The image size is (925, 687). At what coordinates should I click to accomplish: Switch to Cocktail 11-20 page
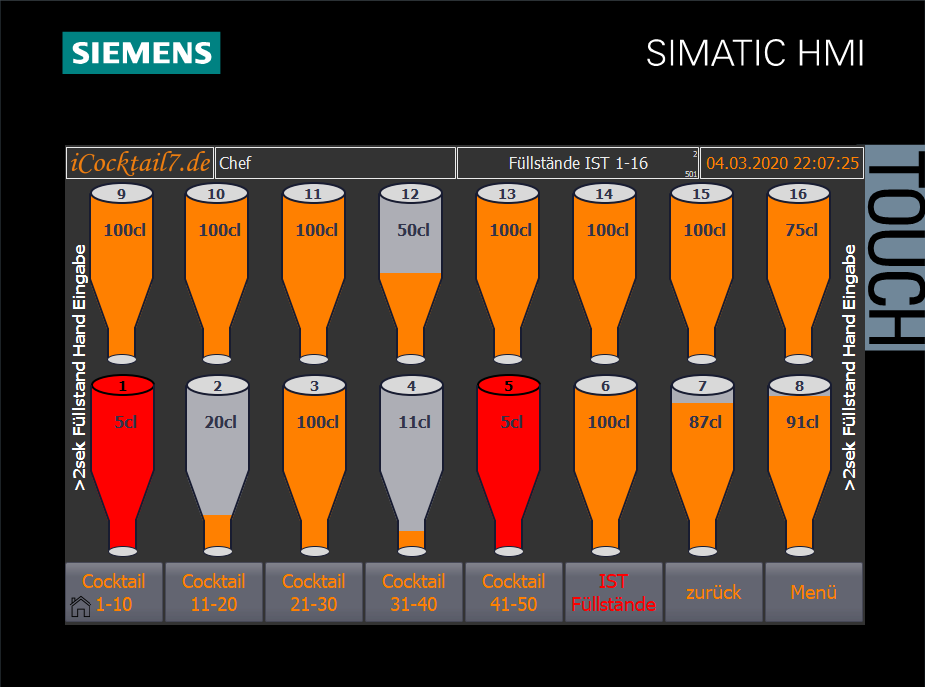click(x=214, y=592)
